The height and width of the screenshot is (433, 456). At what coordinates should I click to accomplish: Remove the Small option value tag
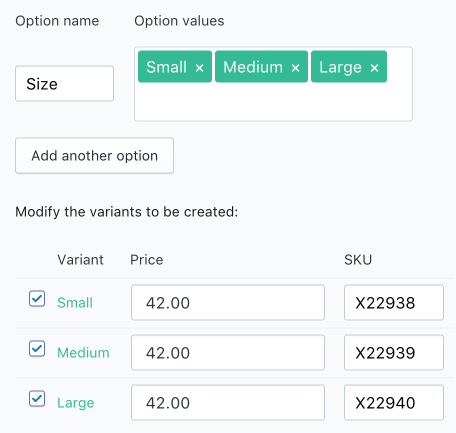(199, 68)
